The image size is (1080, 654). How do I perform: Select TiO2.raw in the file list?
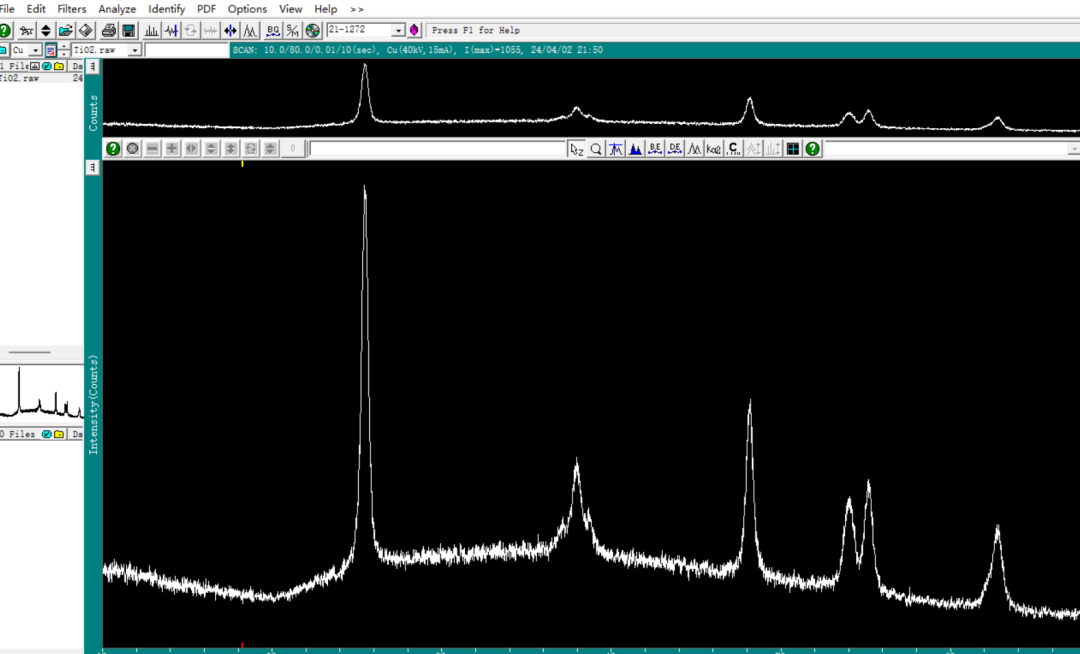click(20, 78)
